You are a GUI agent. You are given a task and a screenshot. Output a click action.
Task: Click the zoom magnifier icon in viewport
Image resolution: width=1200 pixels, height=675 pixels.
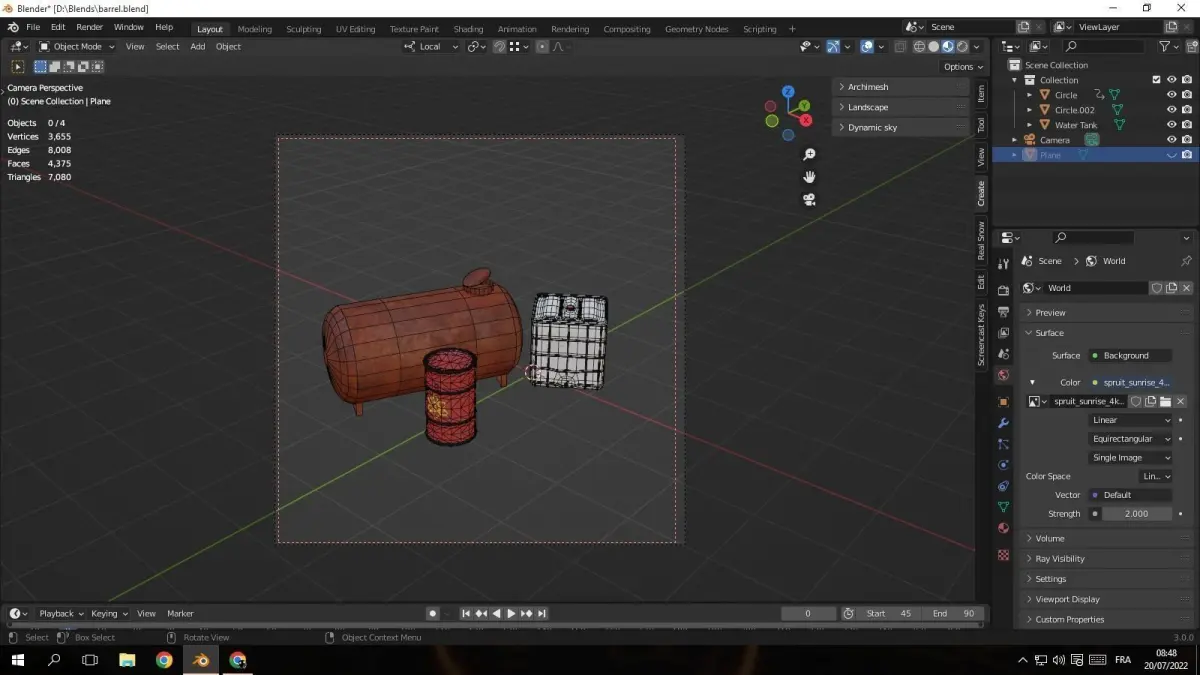[809, 154]
